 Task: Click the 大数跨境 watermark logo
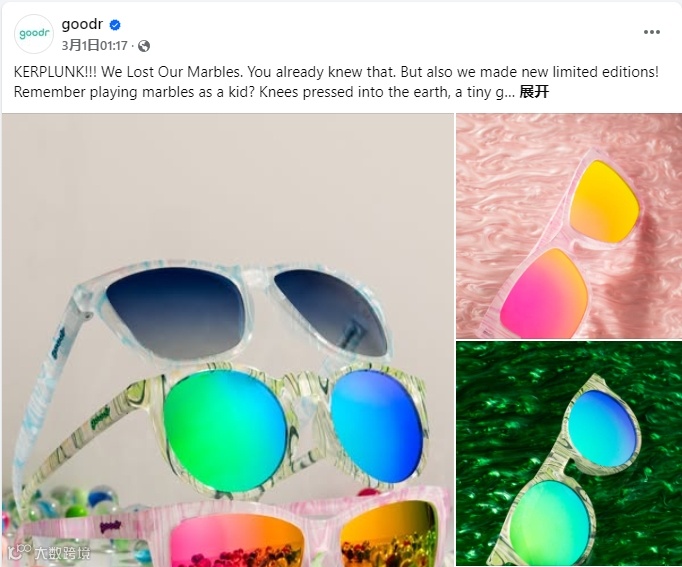(x=49, y=553)
